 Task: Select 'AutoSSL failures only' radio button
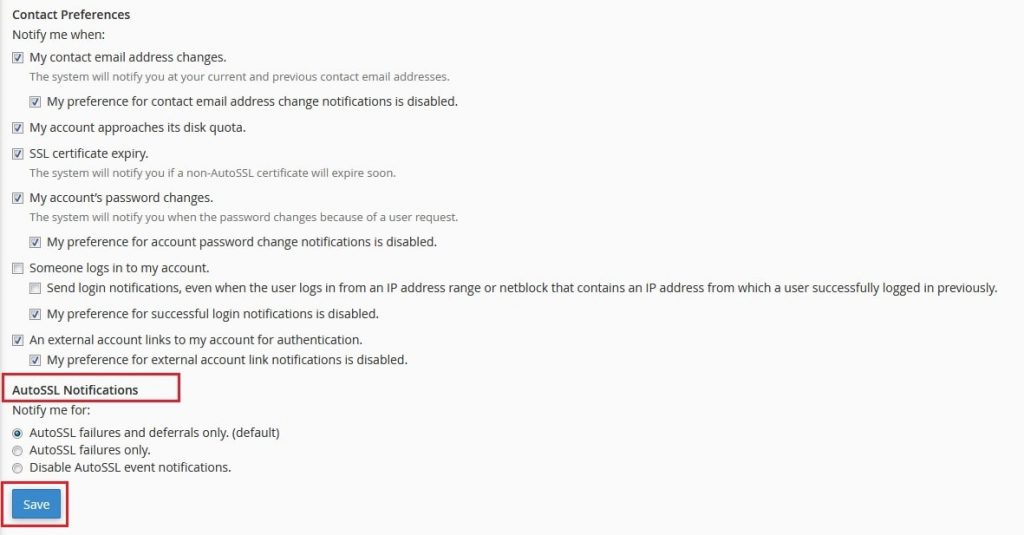click(18, 451)
